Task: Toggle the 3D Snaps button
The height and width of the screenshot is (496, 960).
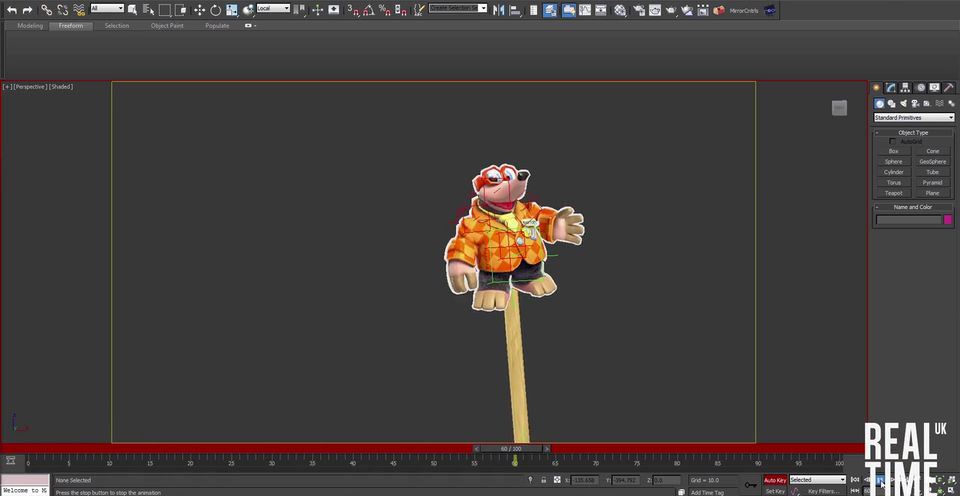Action: pyautogui.click(x=353, y=10)
